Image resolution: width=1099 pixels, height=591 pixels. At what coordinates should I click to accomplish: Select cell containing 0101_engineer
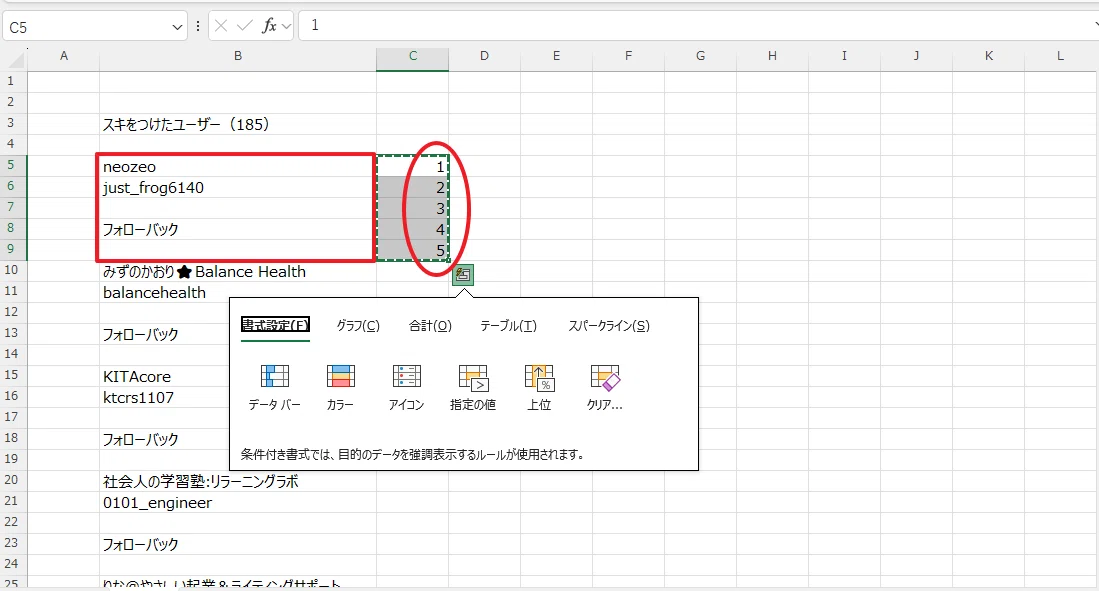click(x=238, y=503)
